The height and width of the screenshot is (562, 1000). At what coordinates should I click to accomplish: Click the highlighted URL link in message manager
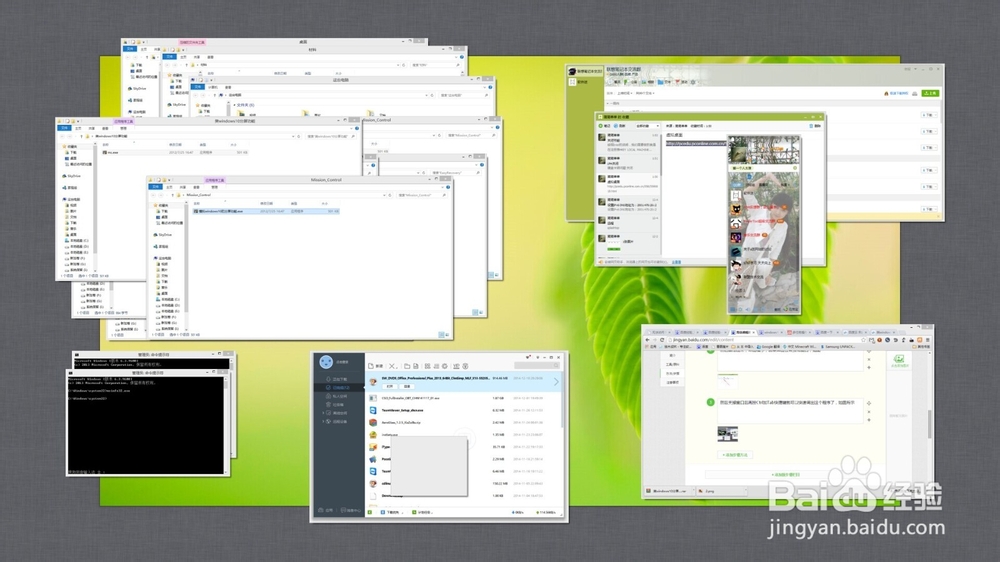click(696, 143)
